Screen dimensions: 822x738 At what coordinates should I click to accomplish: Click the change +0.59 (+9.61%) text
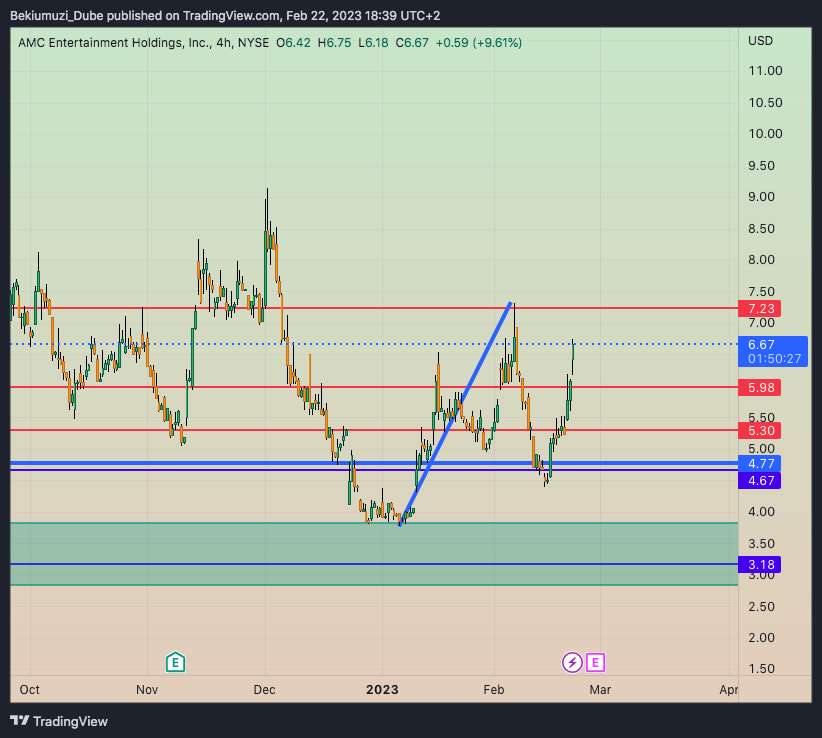(x=479, y=42)
